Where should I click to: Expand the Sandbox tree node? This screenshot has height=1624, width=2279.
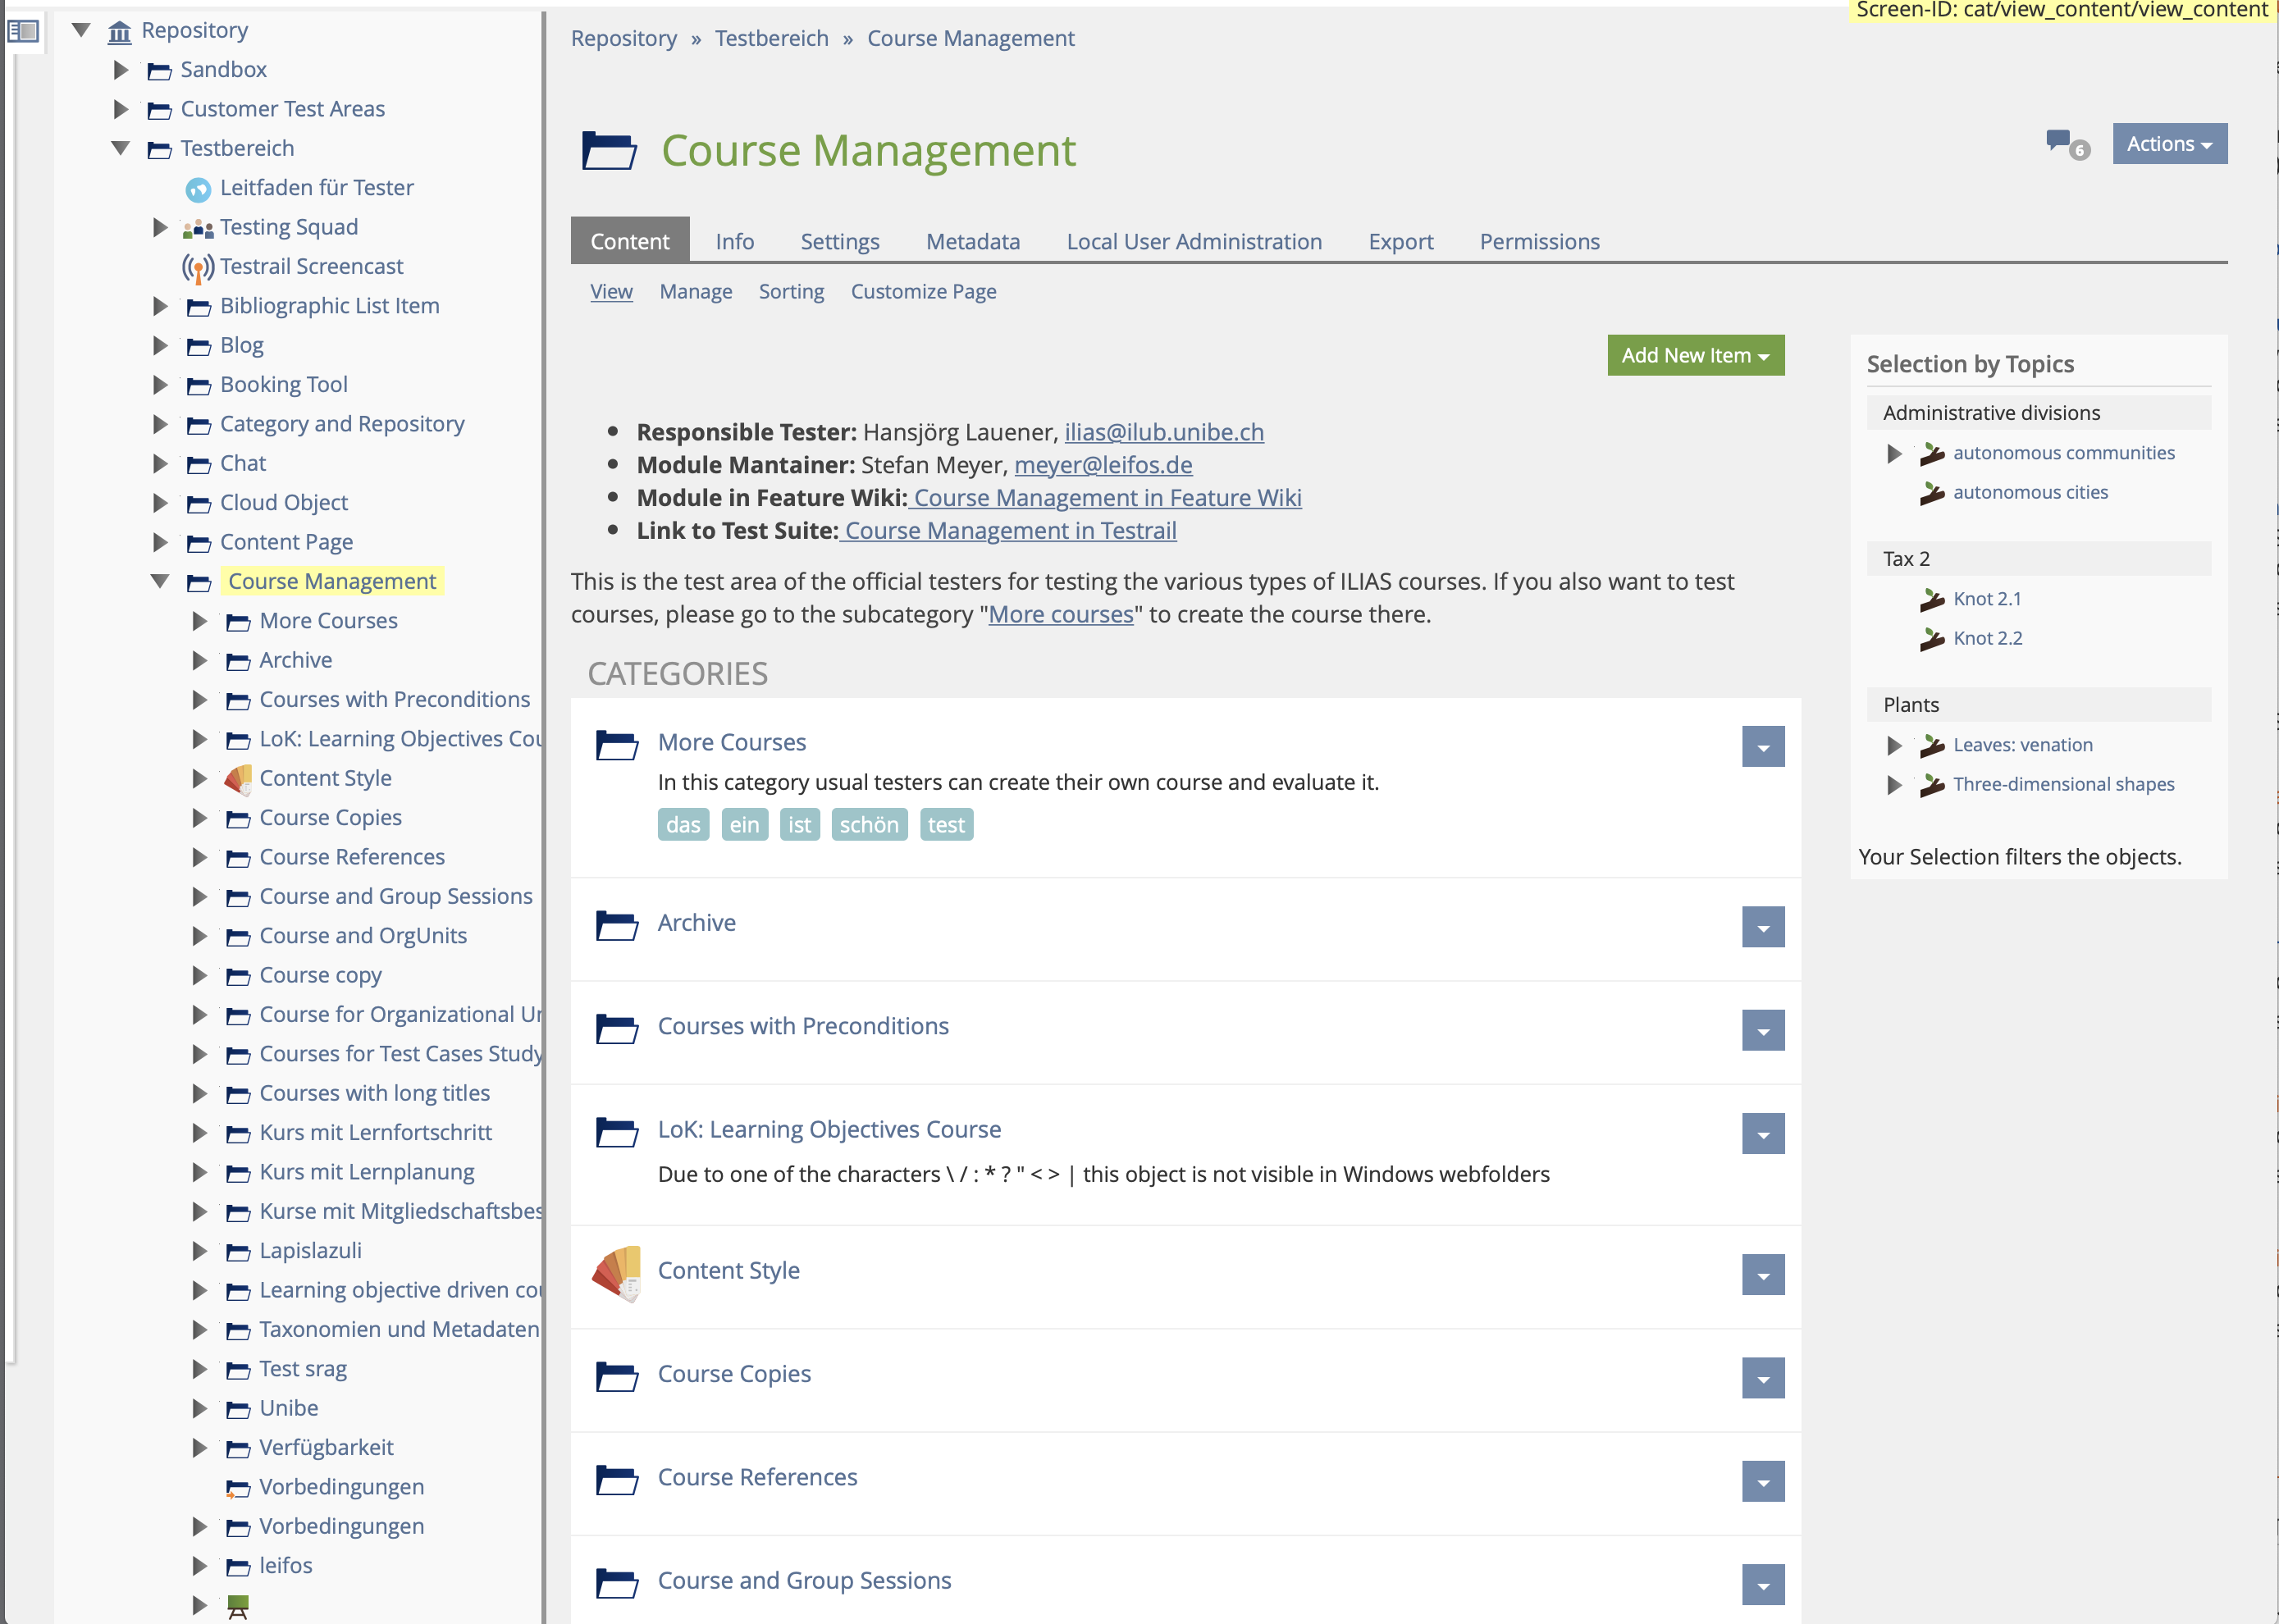[x=121, y=70]
